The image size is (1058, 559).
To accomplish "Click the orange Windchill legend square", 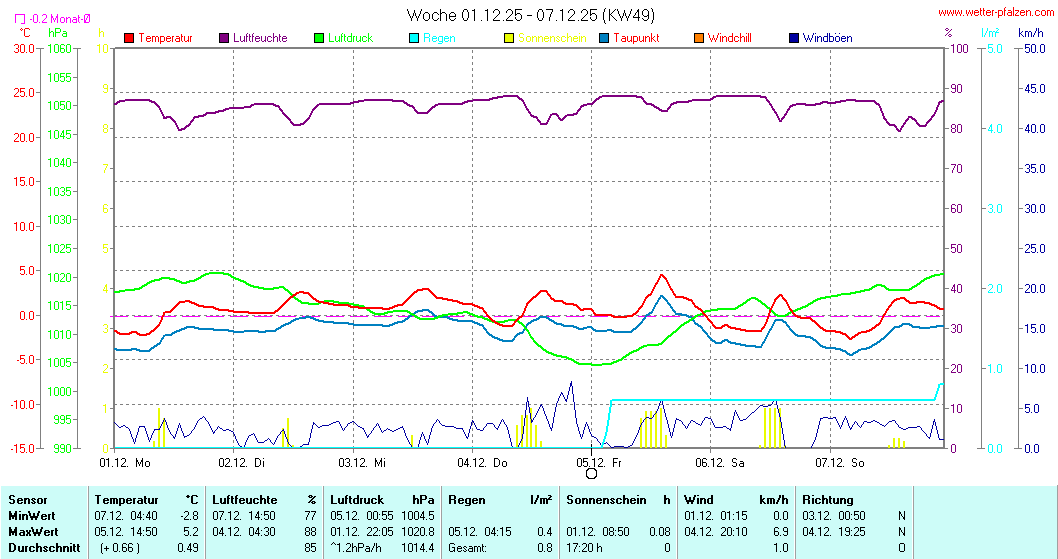I will point(699,38).
